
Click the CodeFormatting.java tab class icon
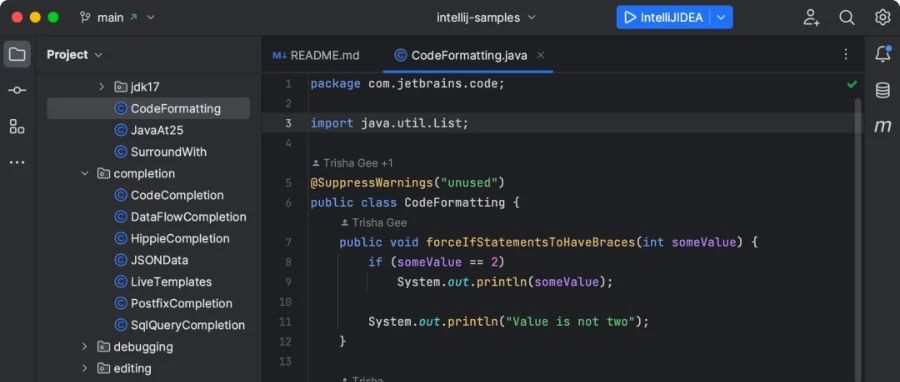click(x=401, y=55)
